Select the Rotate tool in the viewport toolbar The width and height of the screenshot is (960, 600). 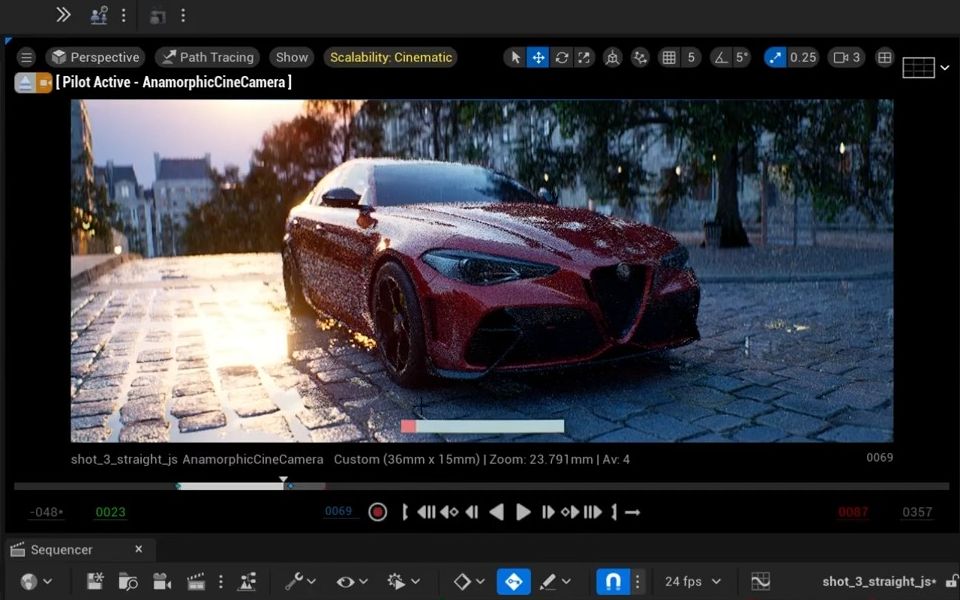point(561,57)
